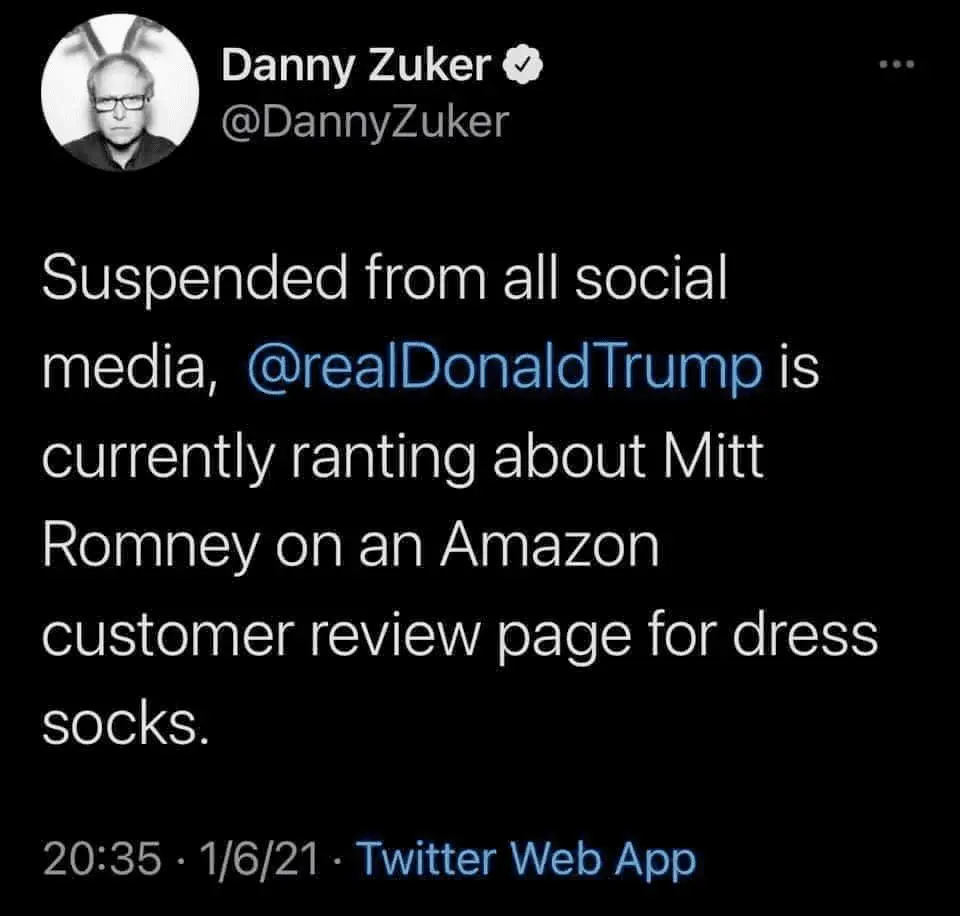960x916 pixels.
Task: Click the Danny Zuker display name
Action: (357, 67)
